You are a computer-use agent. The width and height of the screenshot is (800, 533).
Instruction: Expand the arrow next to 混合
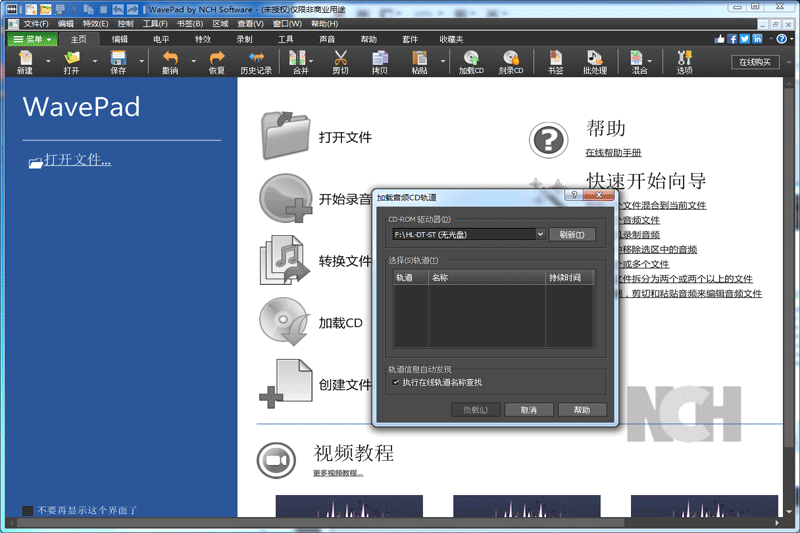coord(650,61)
